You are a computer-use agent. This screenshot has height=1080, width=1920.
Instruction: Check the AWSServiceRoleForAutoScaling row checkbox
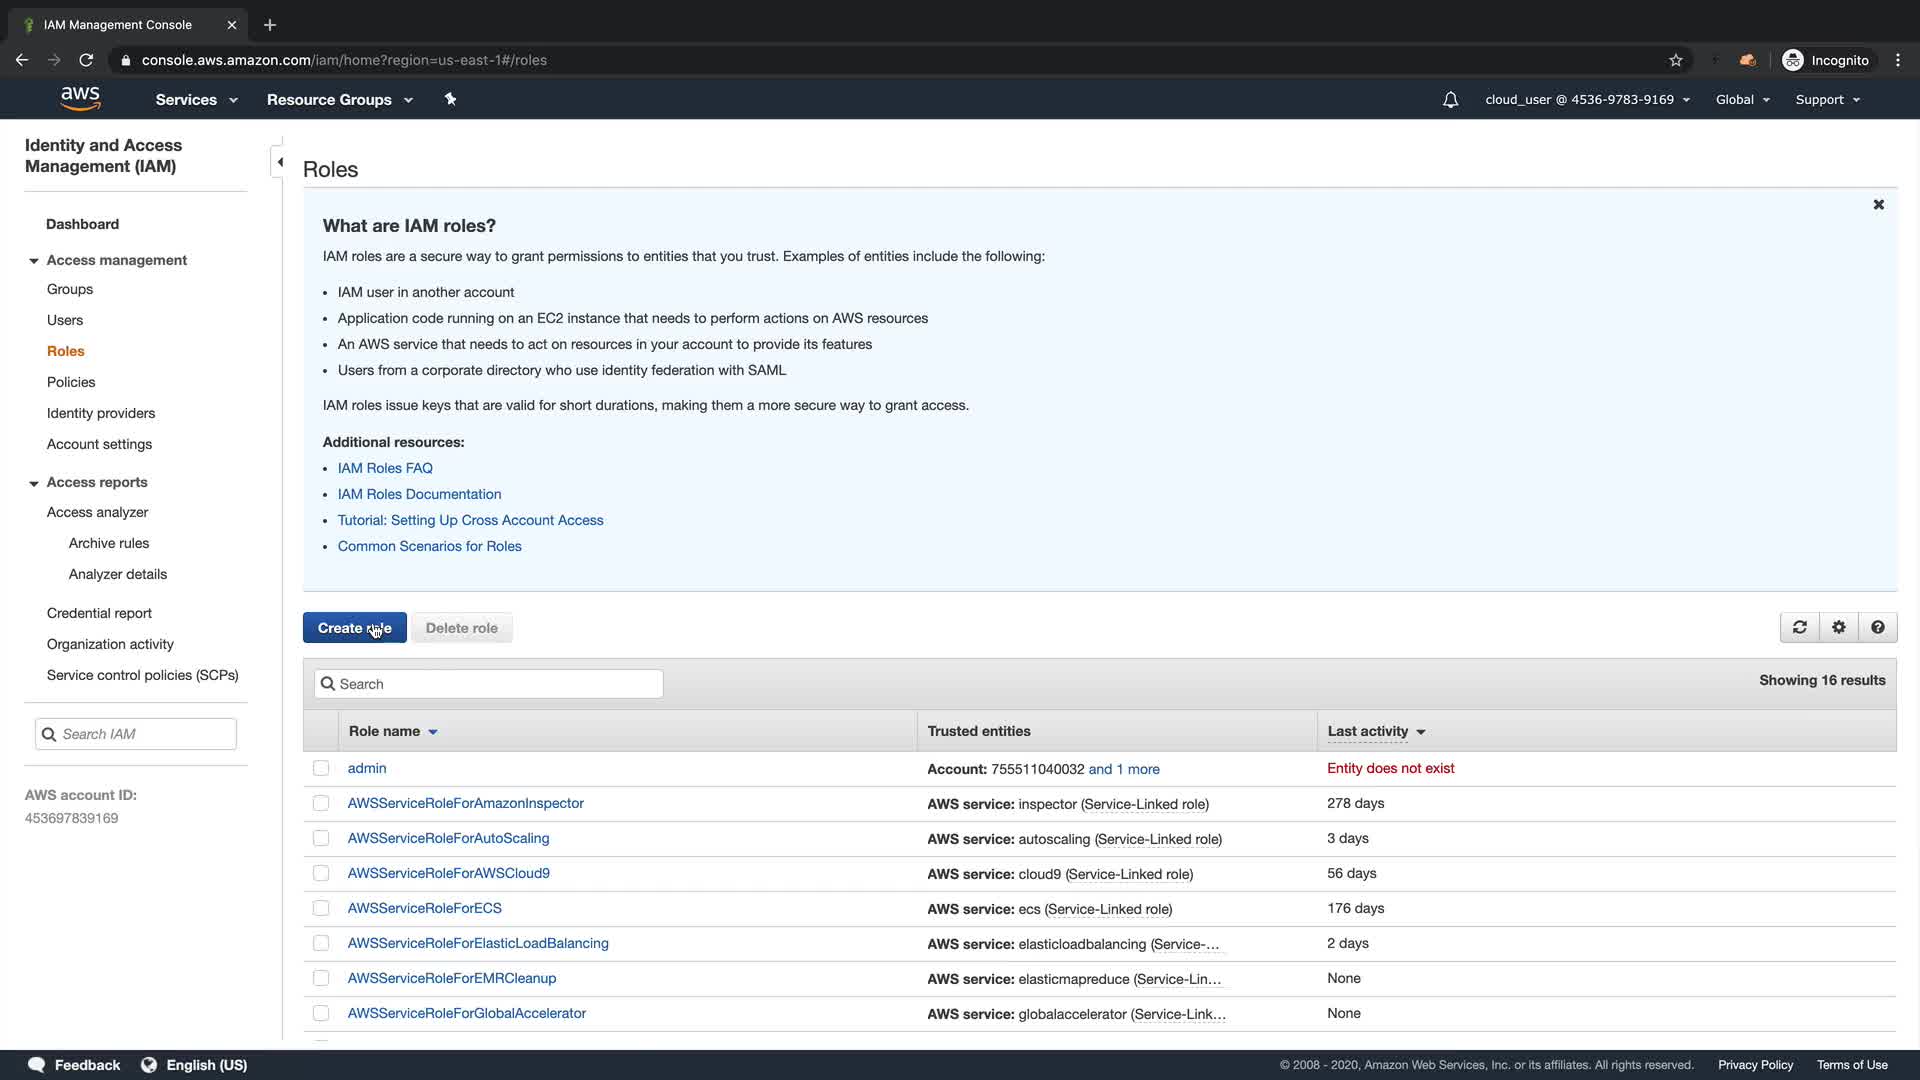[x=321, y=839]
